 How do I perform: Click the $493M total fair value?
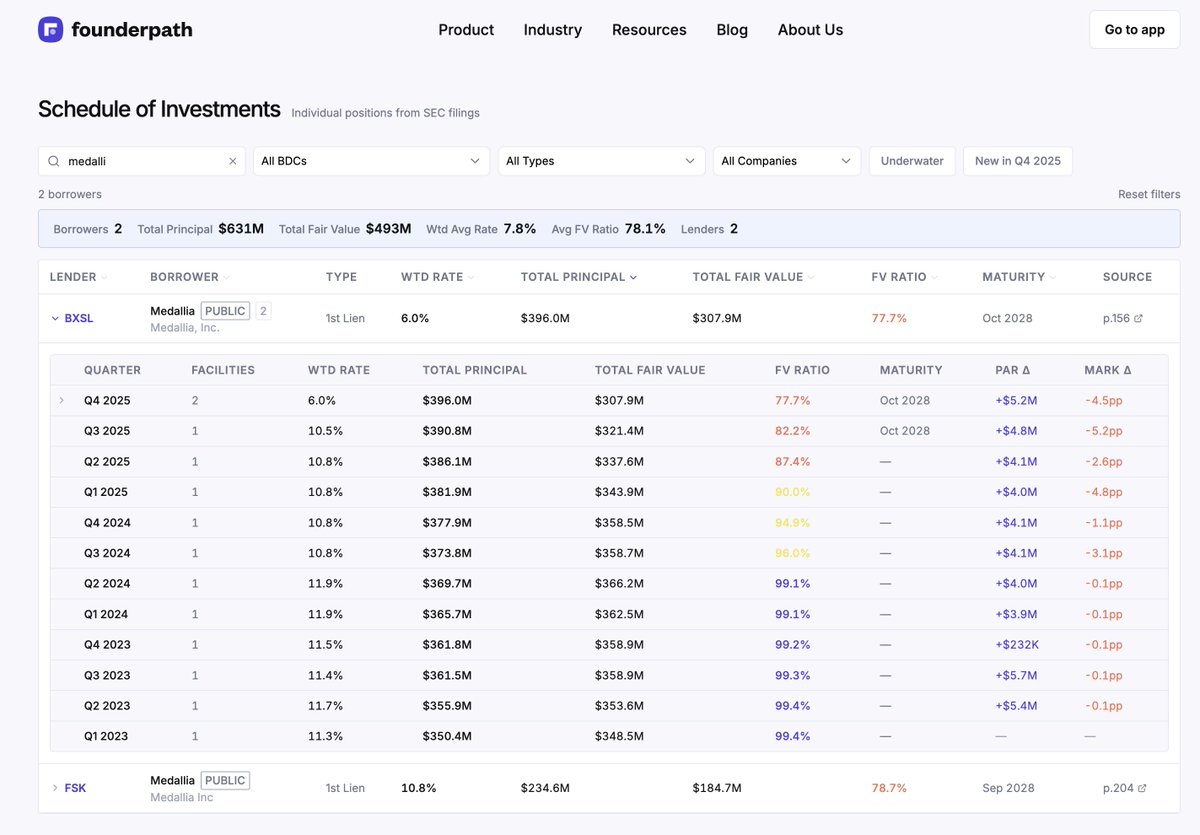click(x=388, y=229)
